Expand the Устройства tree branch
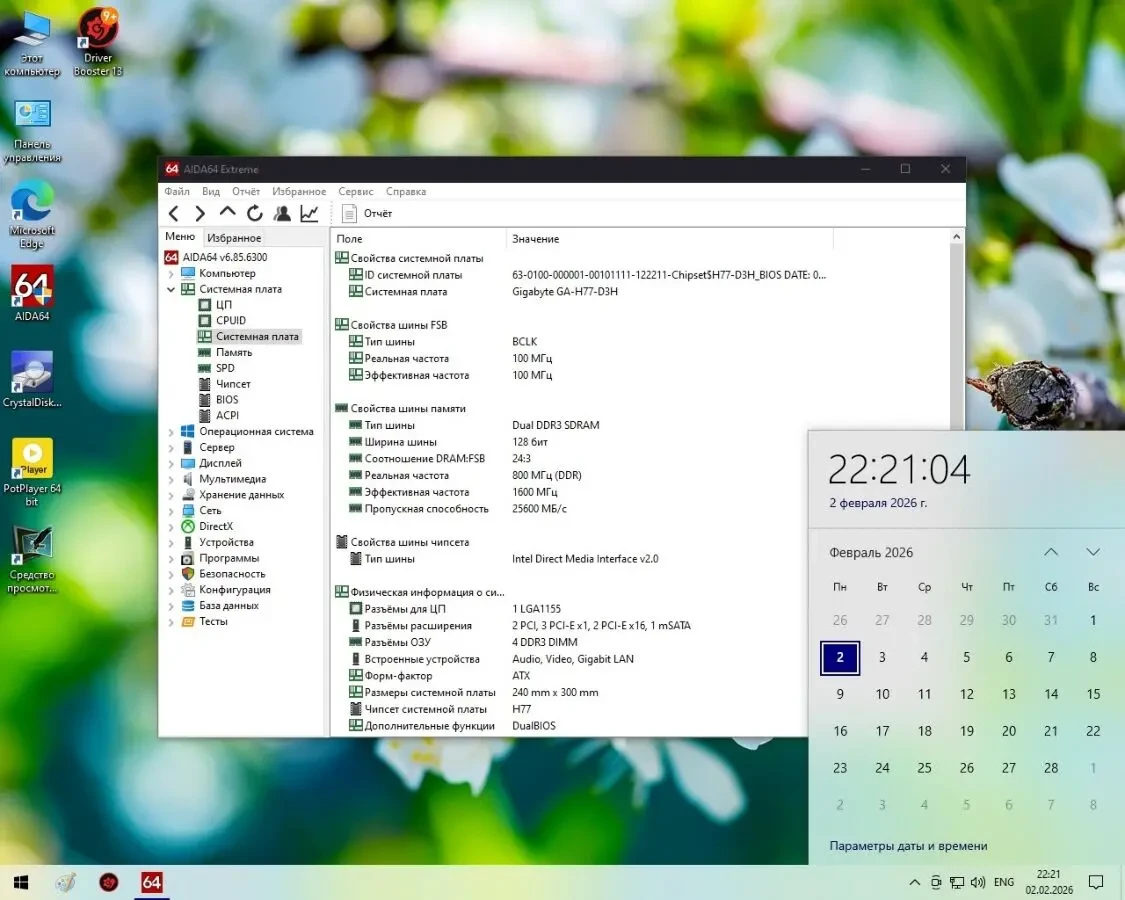Screen dimensions: 1125x900 pos(172,541)
